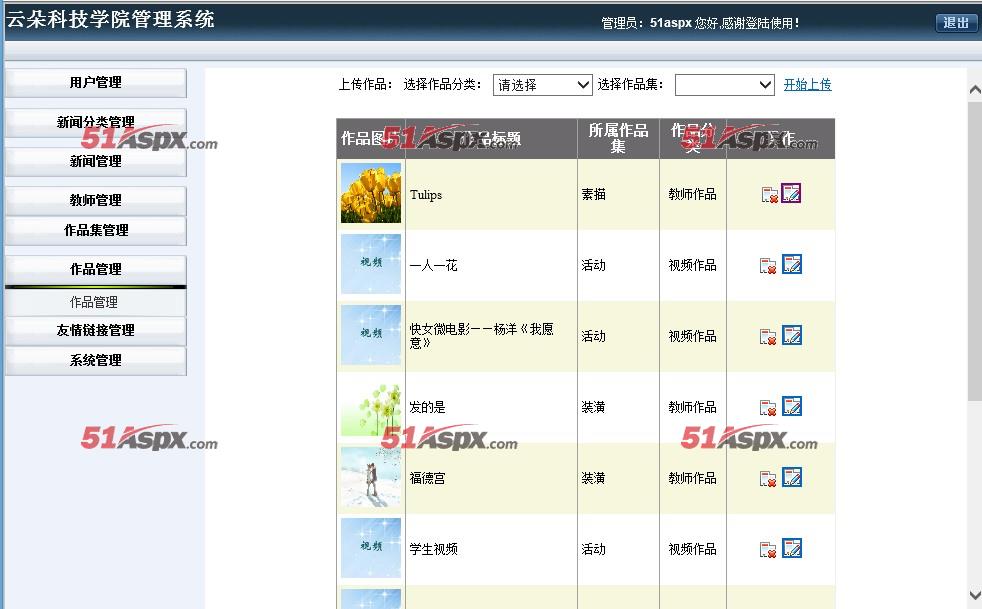Edit the 学生视频 entry

pyautogui.click(x=792, y=548)
